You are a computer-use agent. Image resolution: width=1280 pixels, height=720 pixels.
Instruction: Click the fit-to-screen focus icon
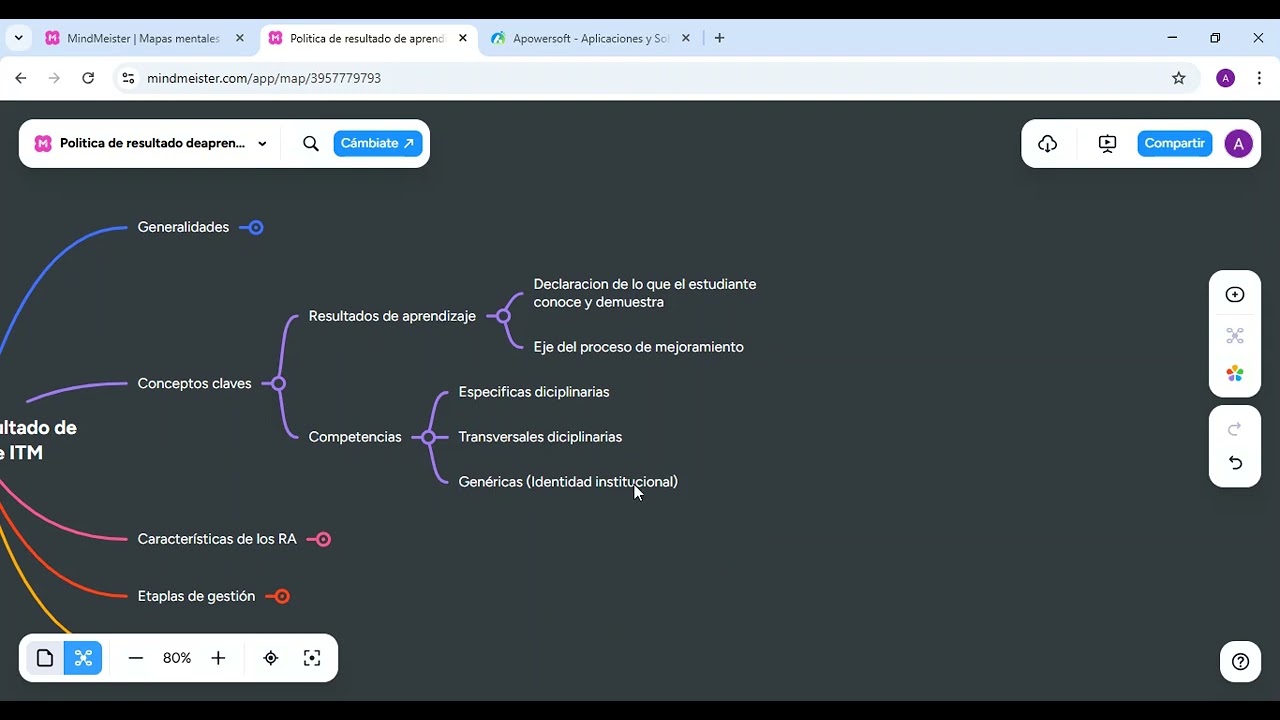[312, 658]
